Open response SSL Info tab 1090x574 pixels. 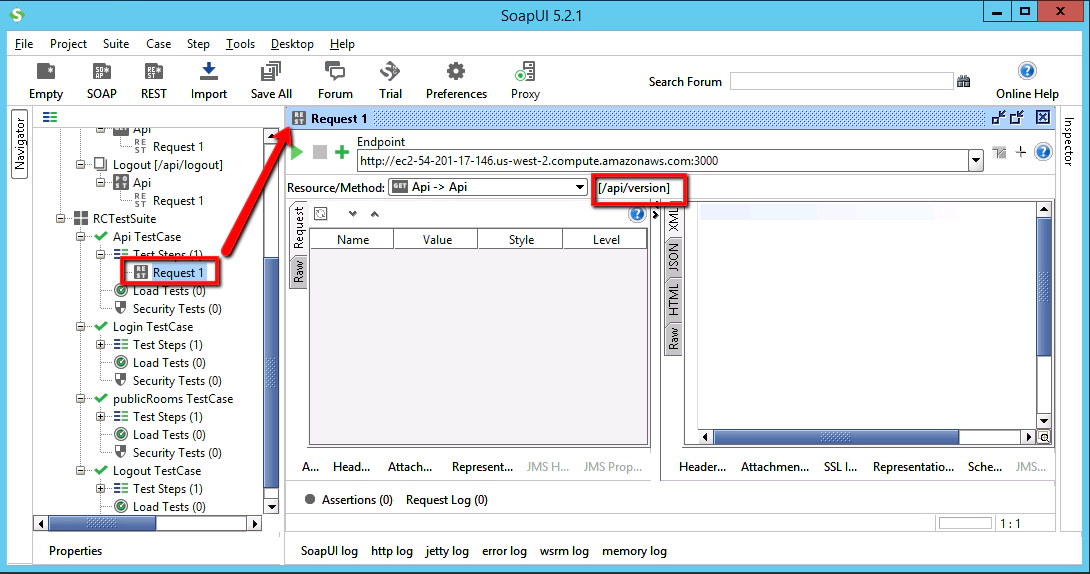click(x=840, y=467)
